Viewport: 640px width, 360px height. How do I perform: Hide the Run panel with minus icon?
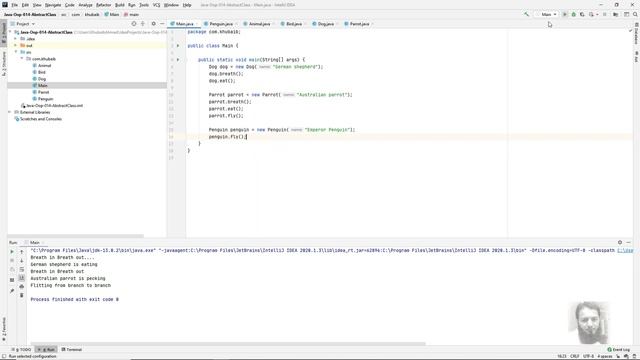629,242
